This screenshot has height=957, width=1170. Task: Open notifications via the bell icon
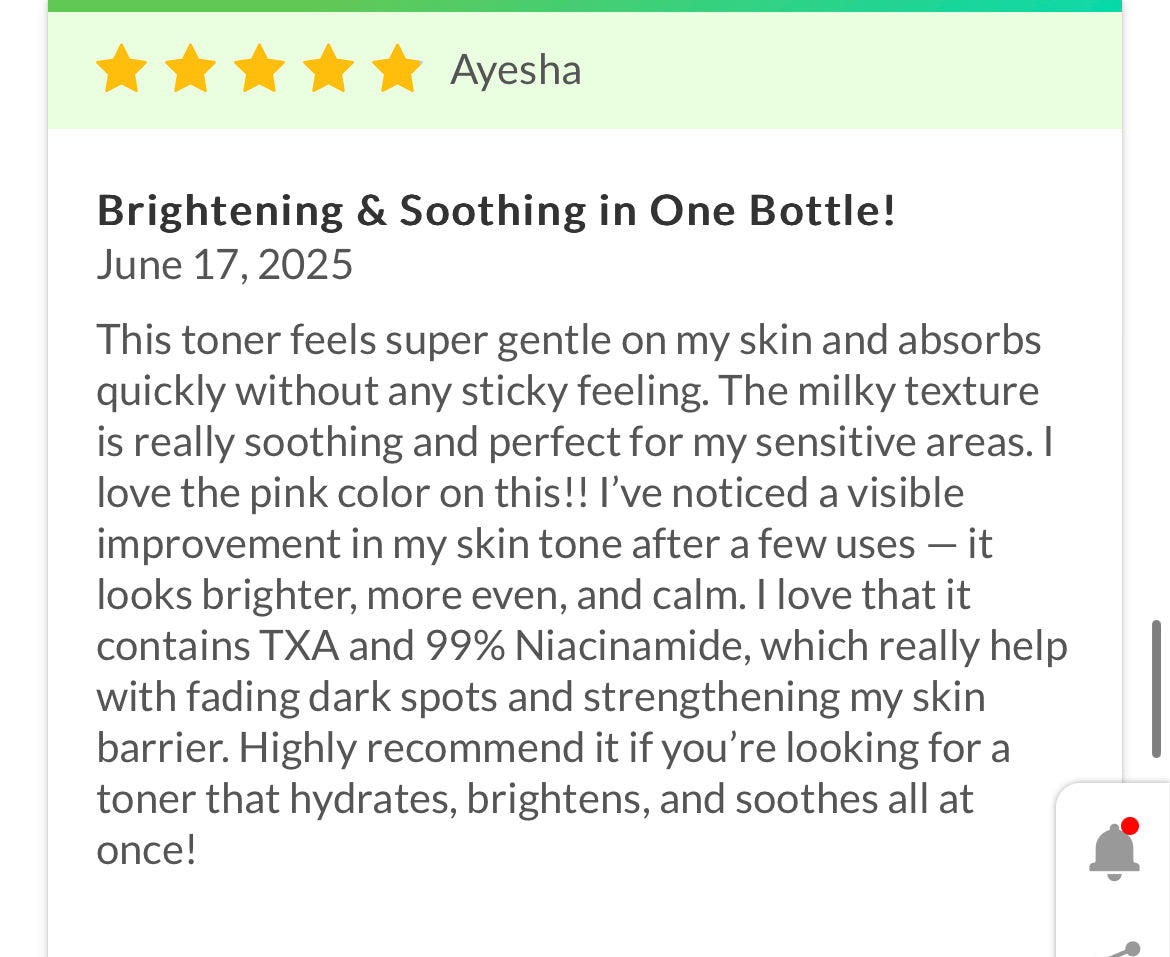pos(1114,852)
